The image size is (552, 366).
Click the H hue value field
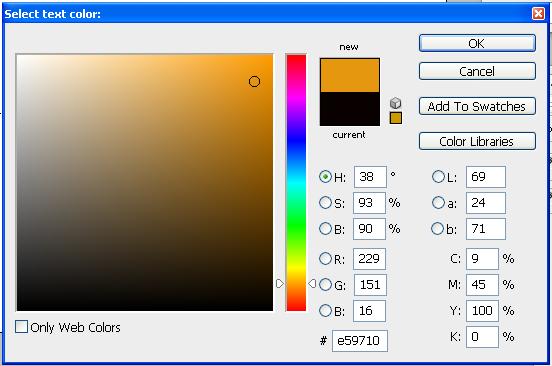pyautogui.click(x=370, y=177)
